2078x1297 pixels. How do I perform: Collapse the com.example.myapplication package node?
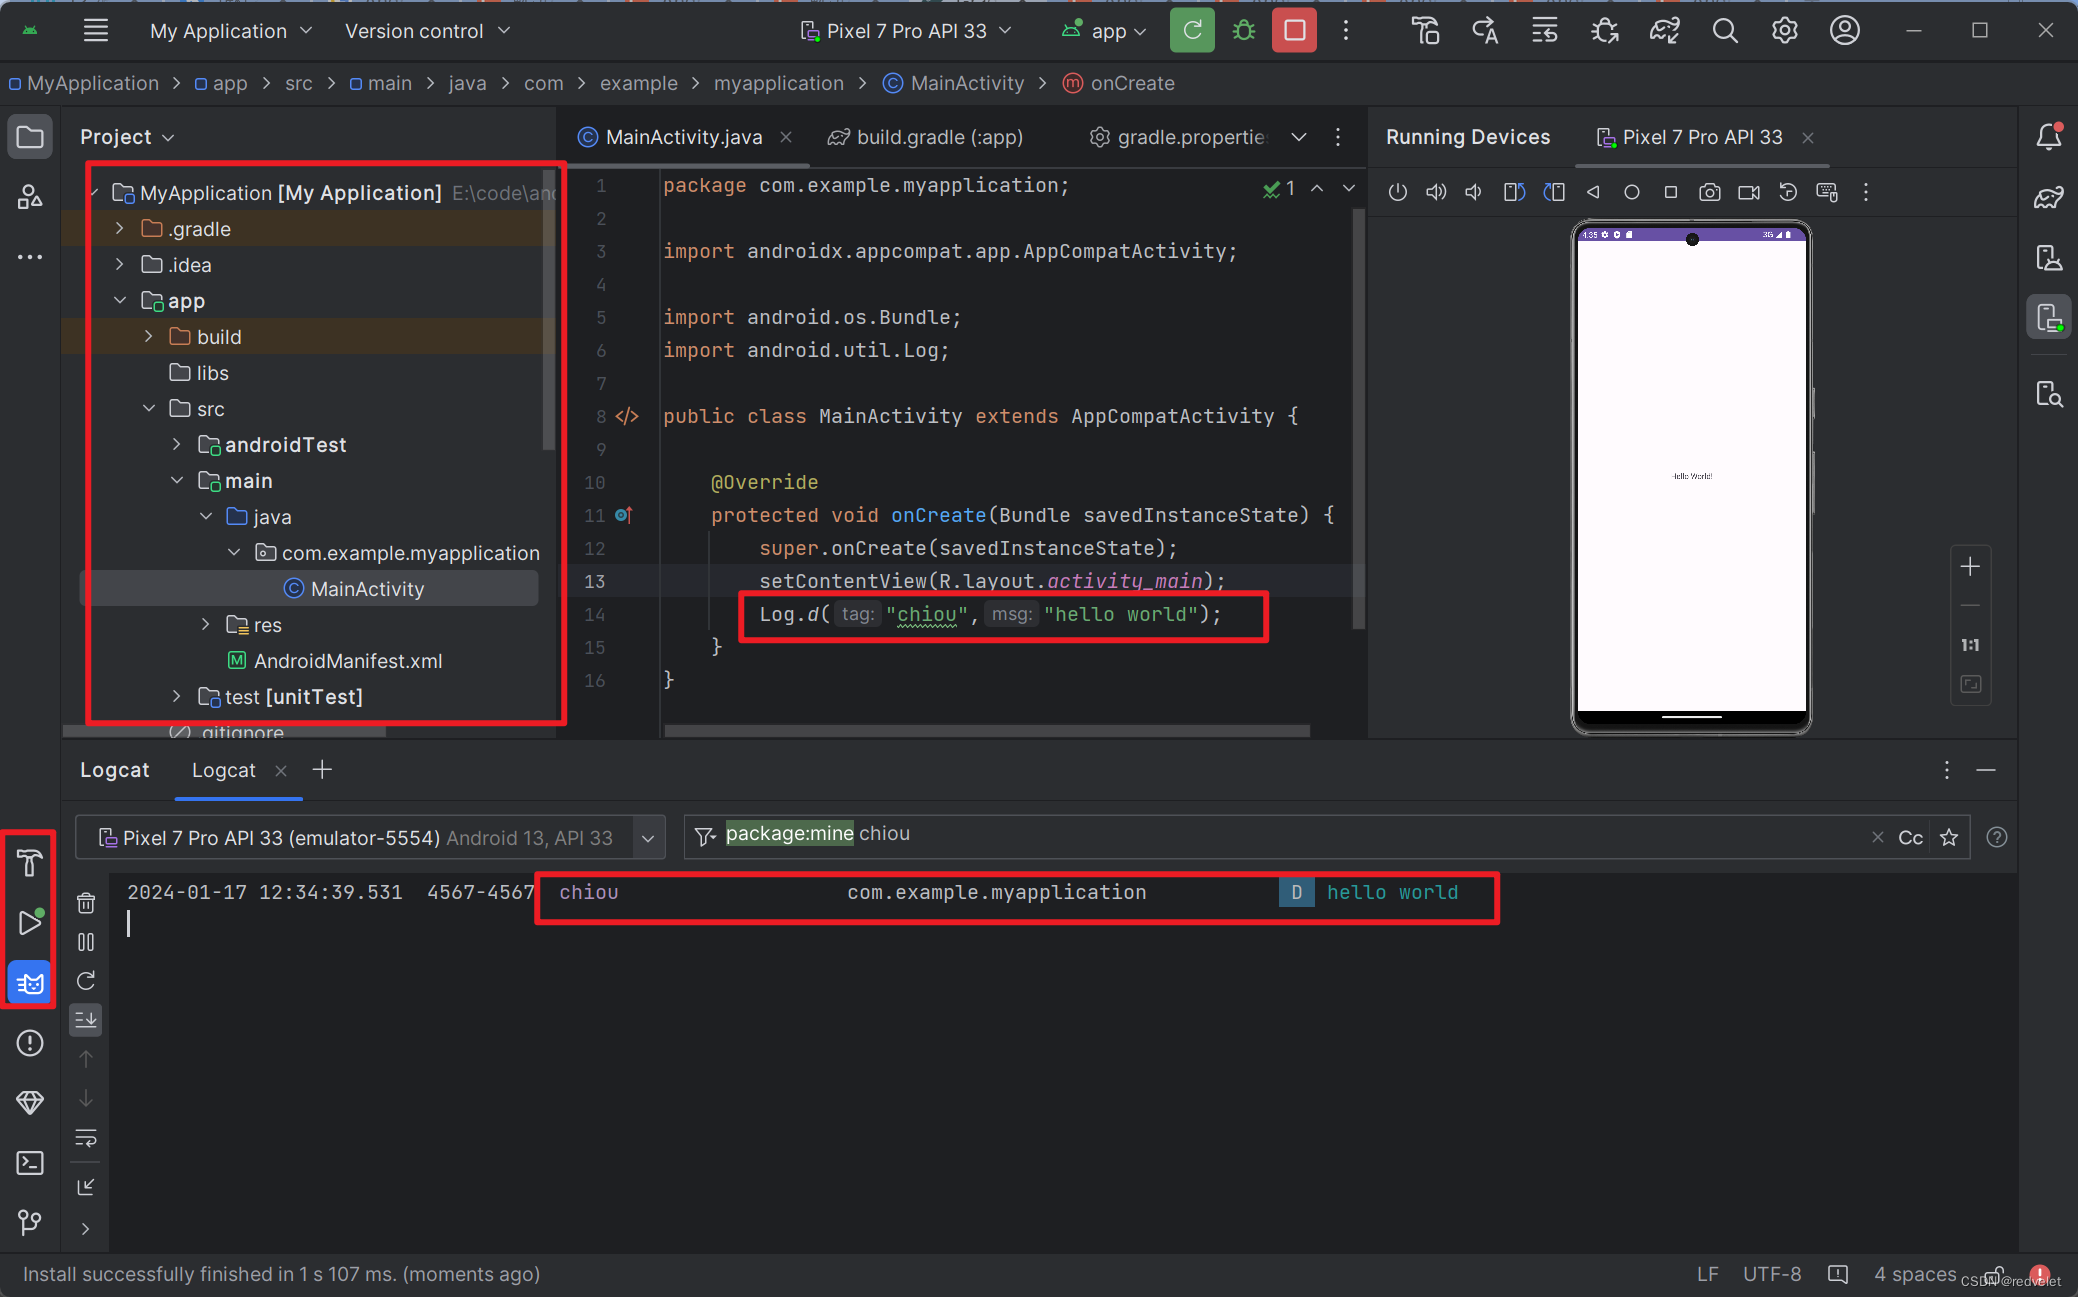234,551
